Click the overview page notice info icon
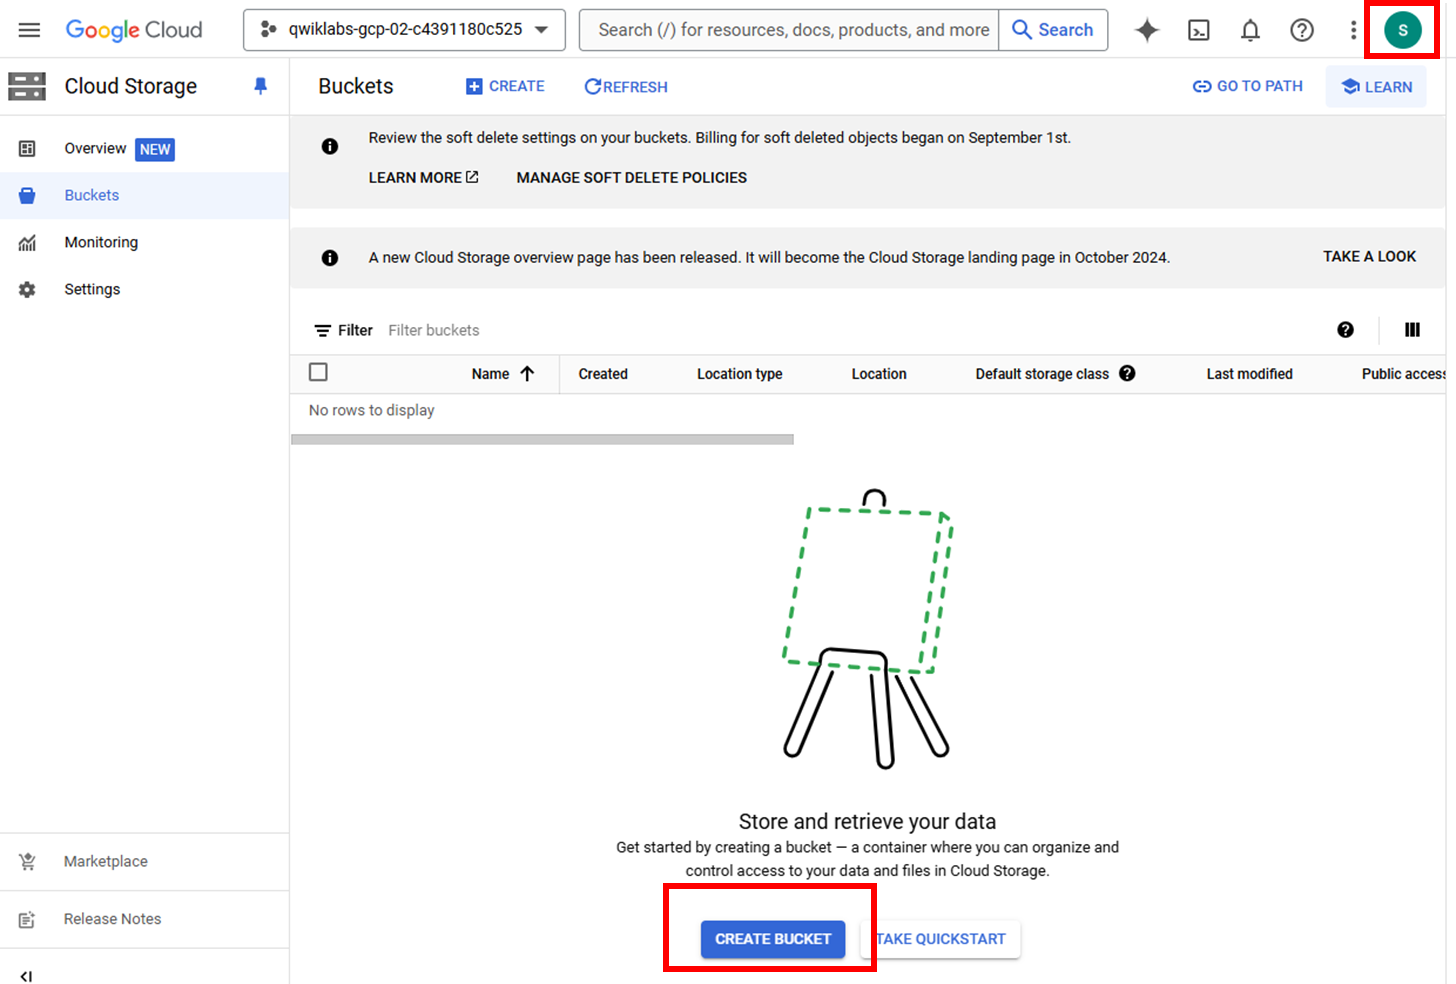This screenshot has width=1456, height=984. tap(330, 258)
